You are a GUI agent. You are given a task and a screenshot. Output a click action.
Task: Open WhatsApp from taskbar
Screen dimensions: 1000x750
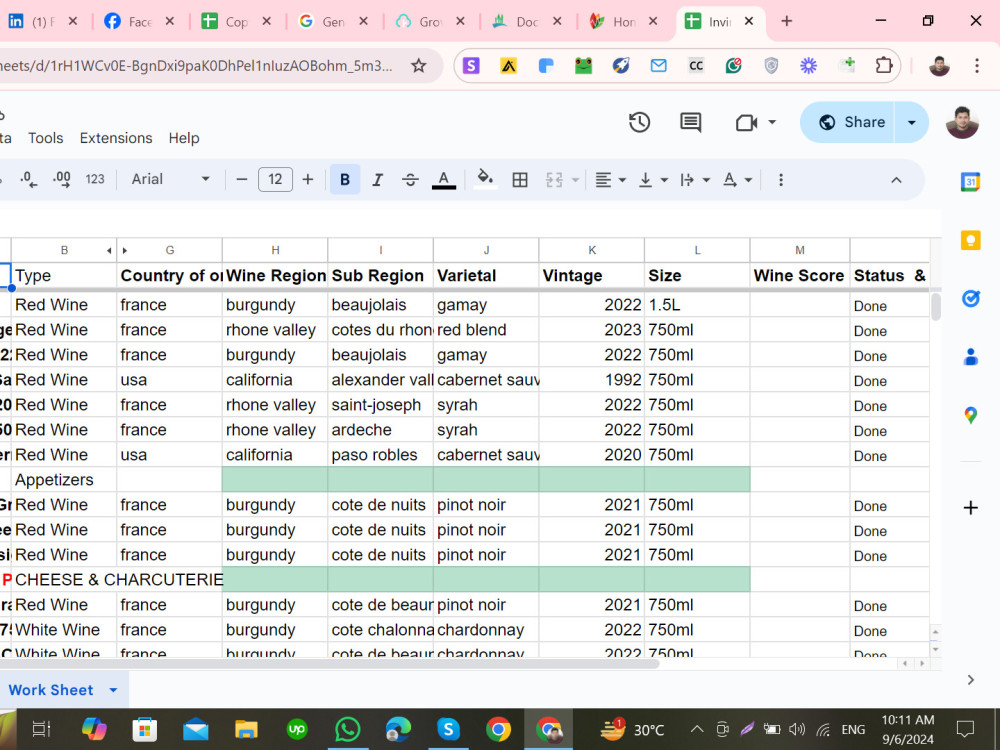click(x=348, y=728)
